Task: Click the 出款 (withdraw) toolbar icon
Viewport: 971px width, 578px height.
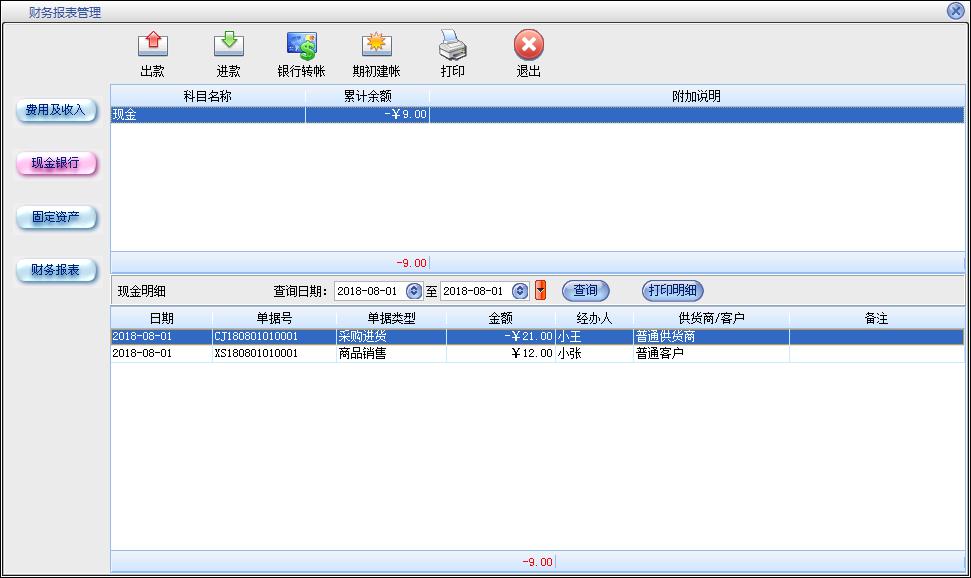Action: tap(152, 46)
